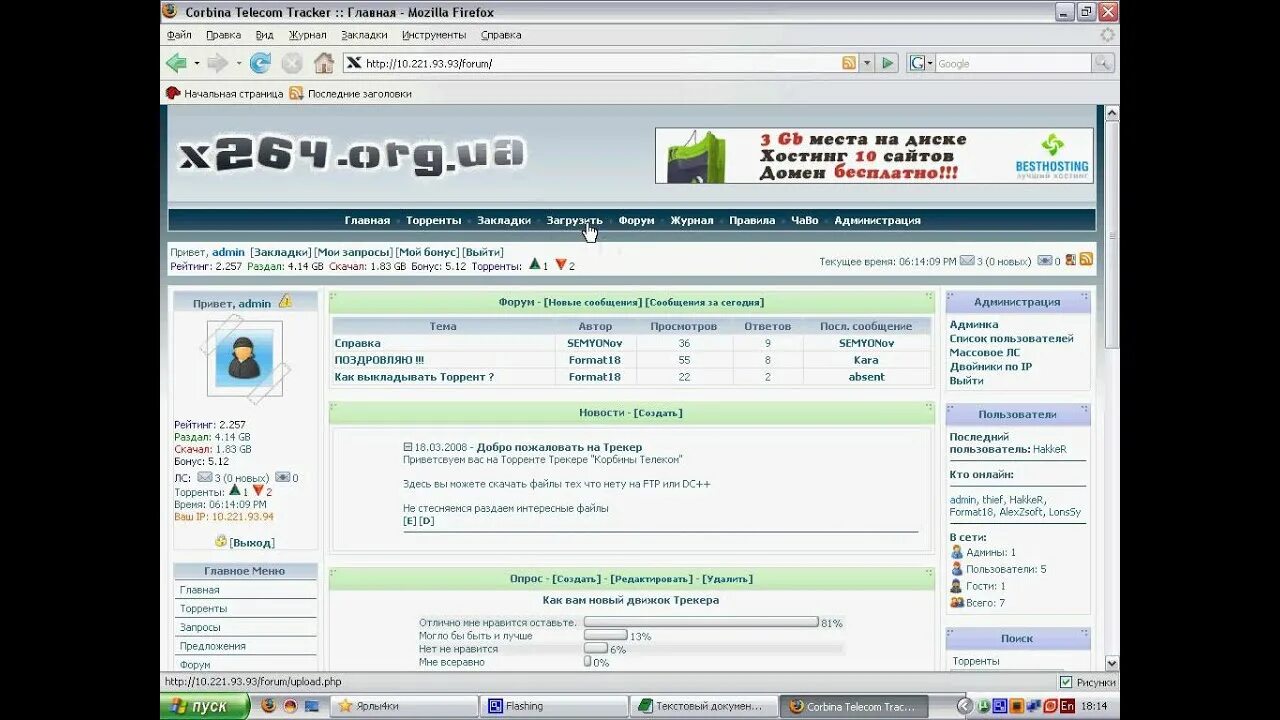
Task: Open the Back history dropdown arrow
Action: (197, 63)
